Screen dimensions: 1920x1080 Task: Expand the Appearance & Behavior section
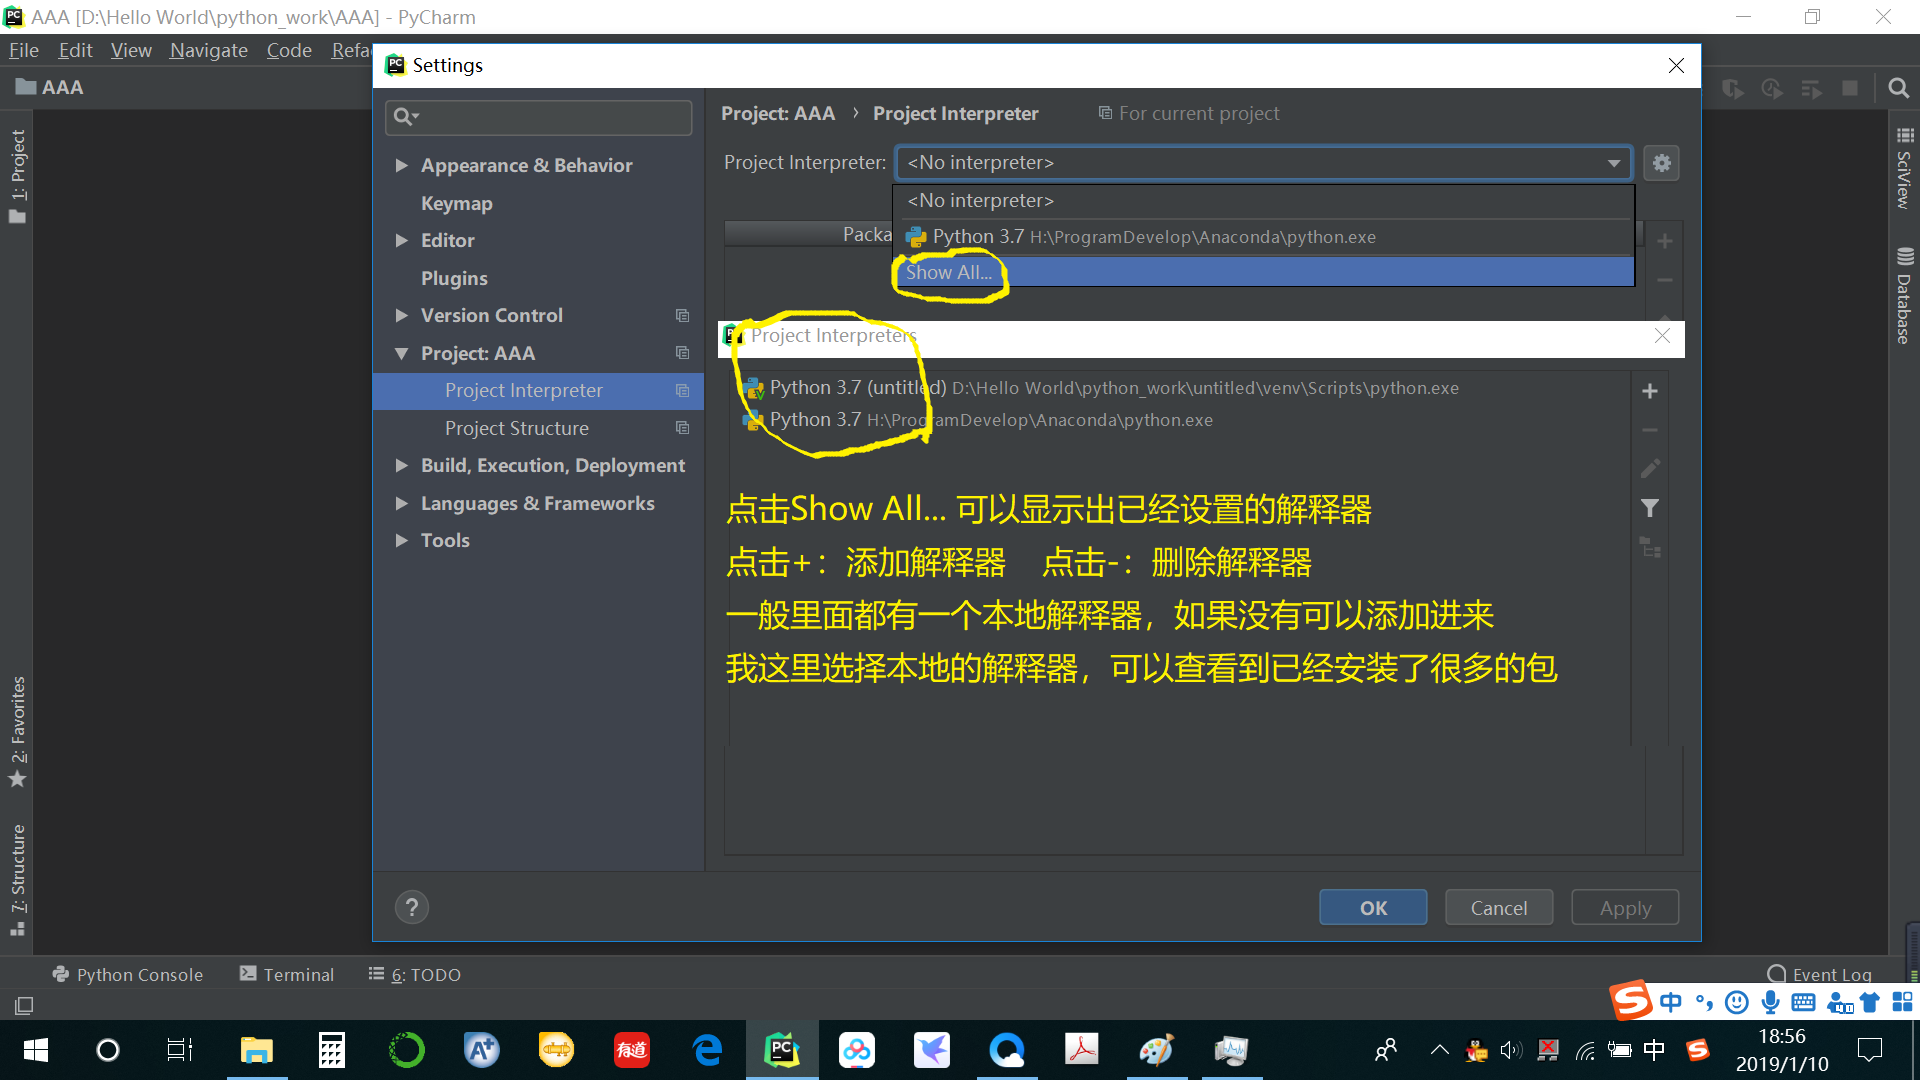tap(402, 165)
